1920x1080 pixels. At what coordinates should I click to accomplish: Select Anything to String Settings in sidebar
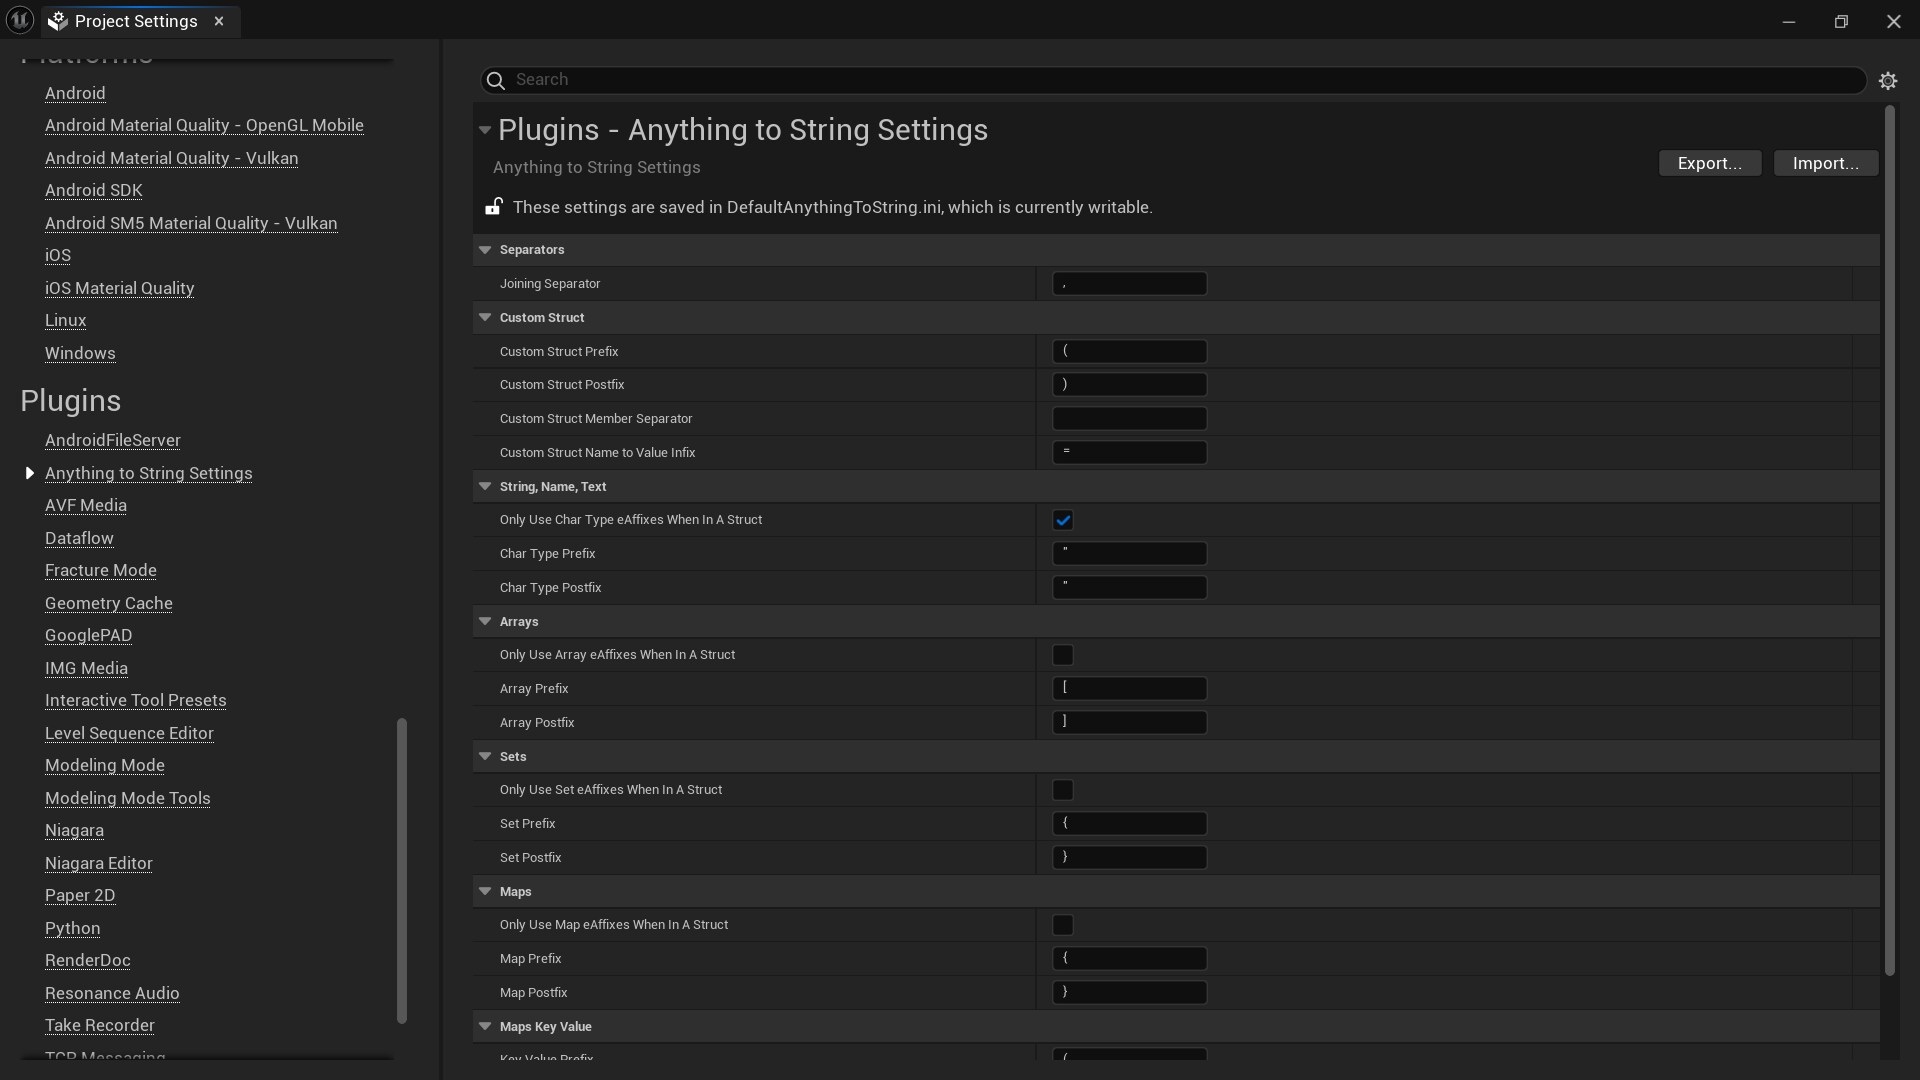point(149,473)
